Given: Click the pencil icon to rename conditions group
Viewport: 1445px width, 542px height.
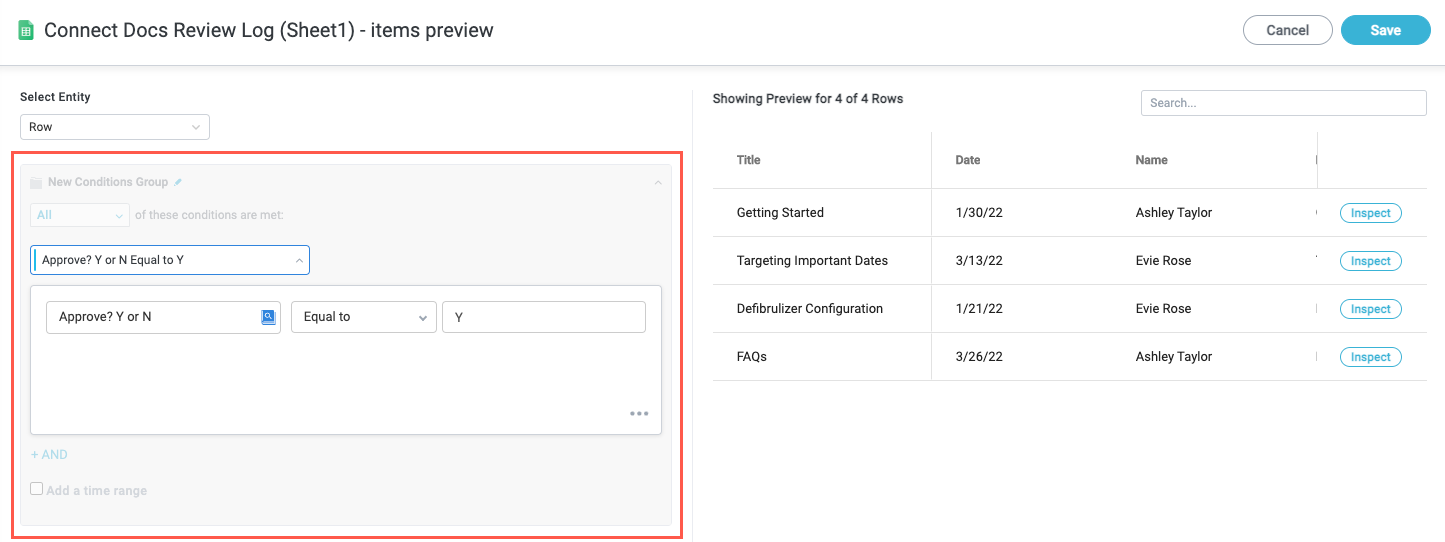Looking at the screenshot, I should click(x=178, y=182).
